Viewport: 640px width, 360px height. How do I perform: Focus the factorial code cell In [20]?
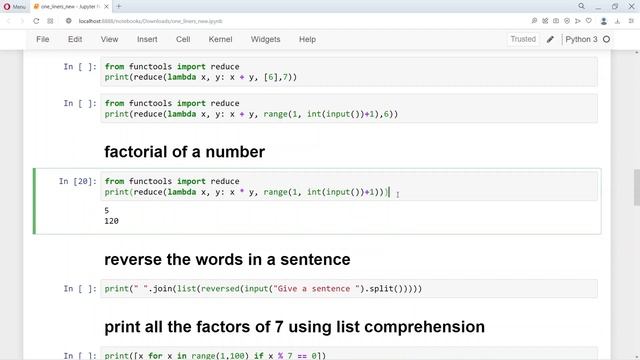click(349, 187)
